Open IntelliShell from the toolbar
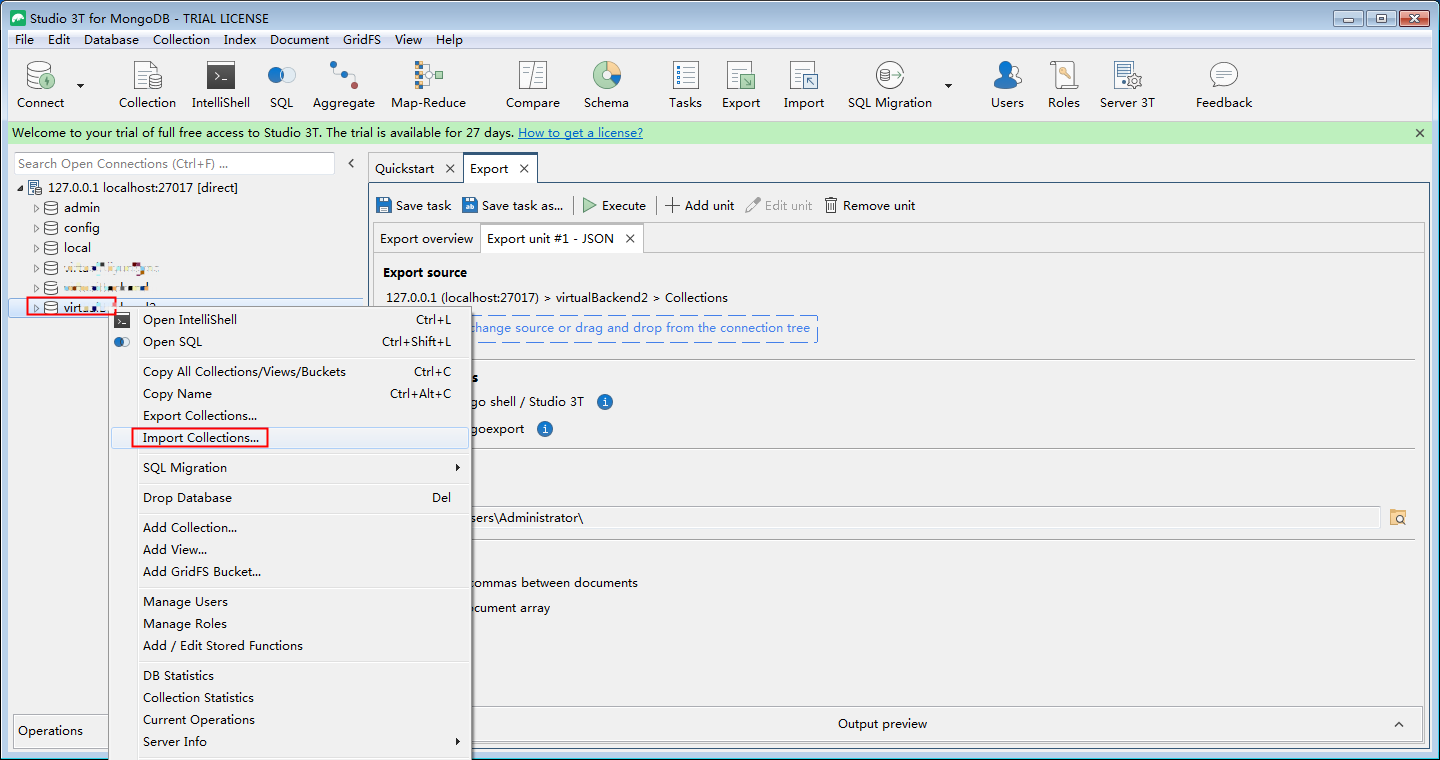This screenshot has height=760, width=1440. click(220, 85)
